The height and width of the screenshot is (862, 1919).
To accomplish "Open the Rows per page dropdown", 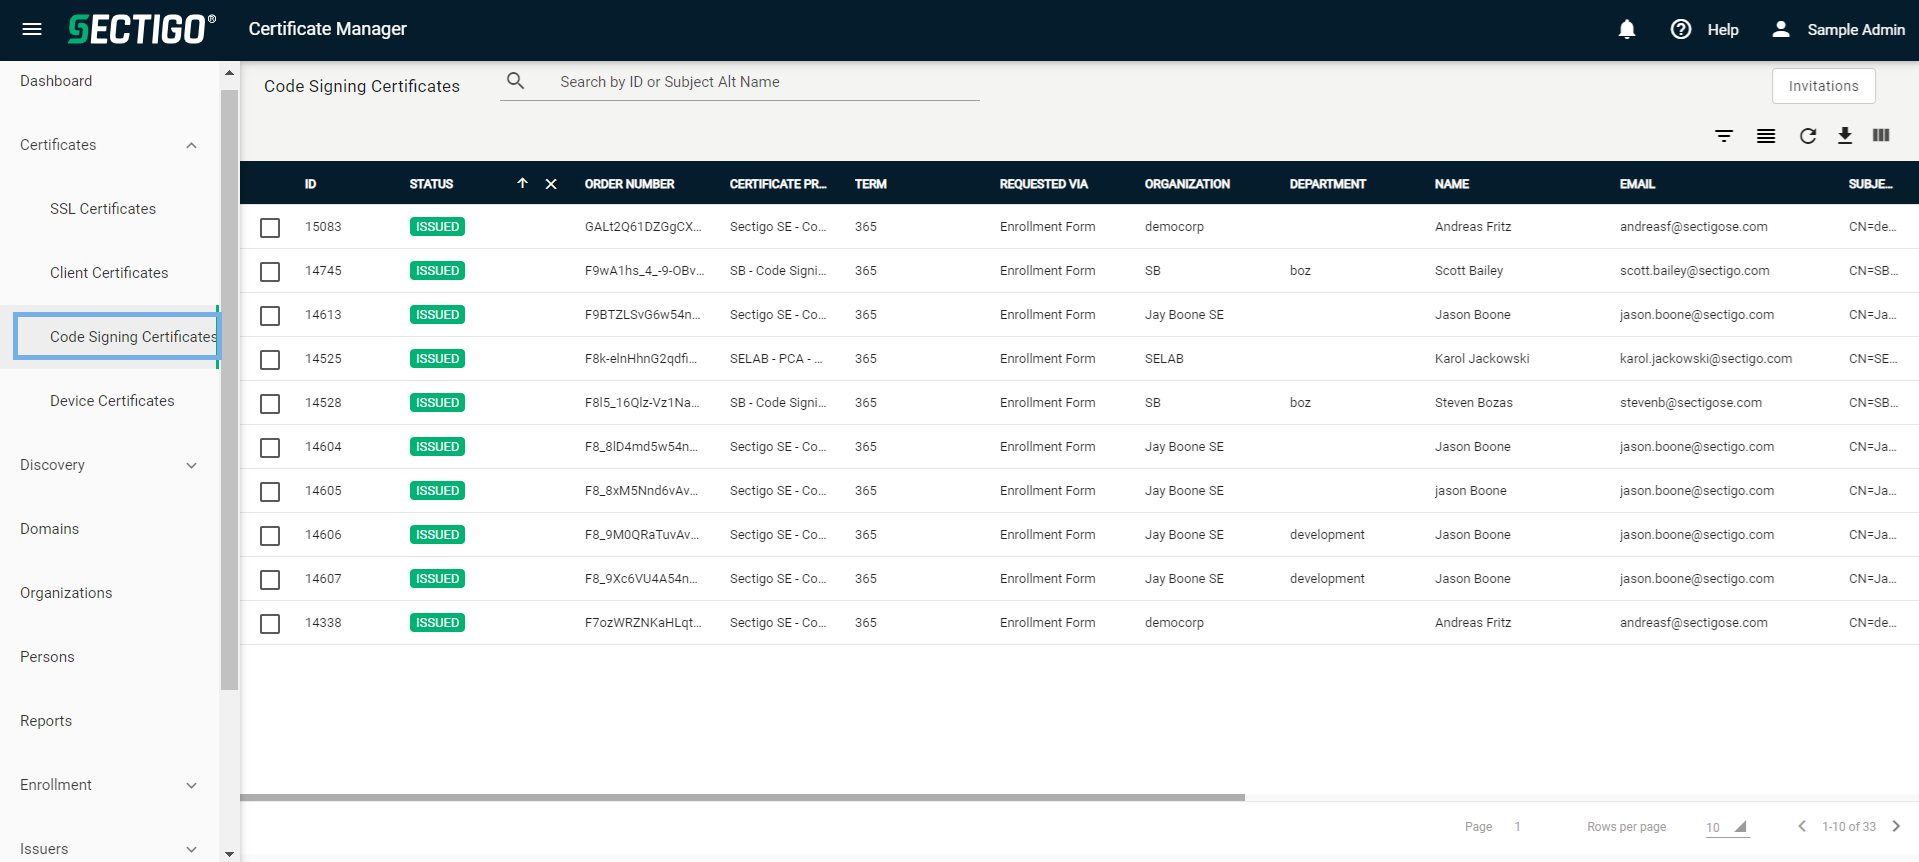I will point(1727,827).
